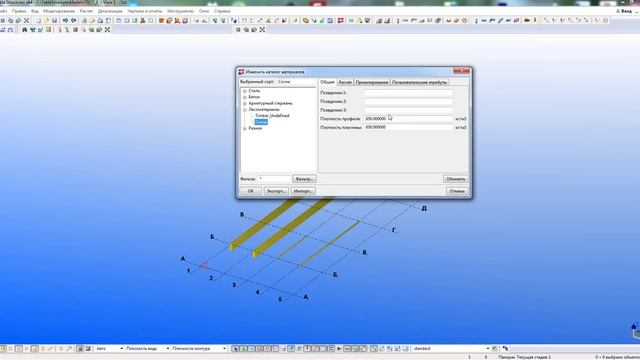The height and width of the screenshot is (360, 640).
Task: Select the Лесоматериалы tree label
Action: [264, 110]
